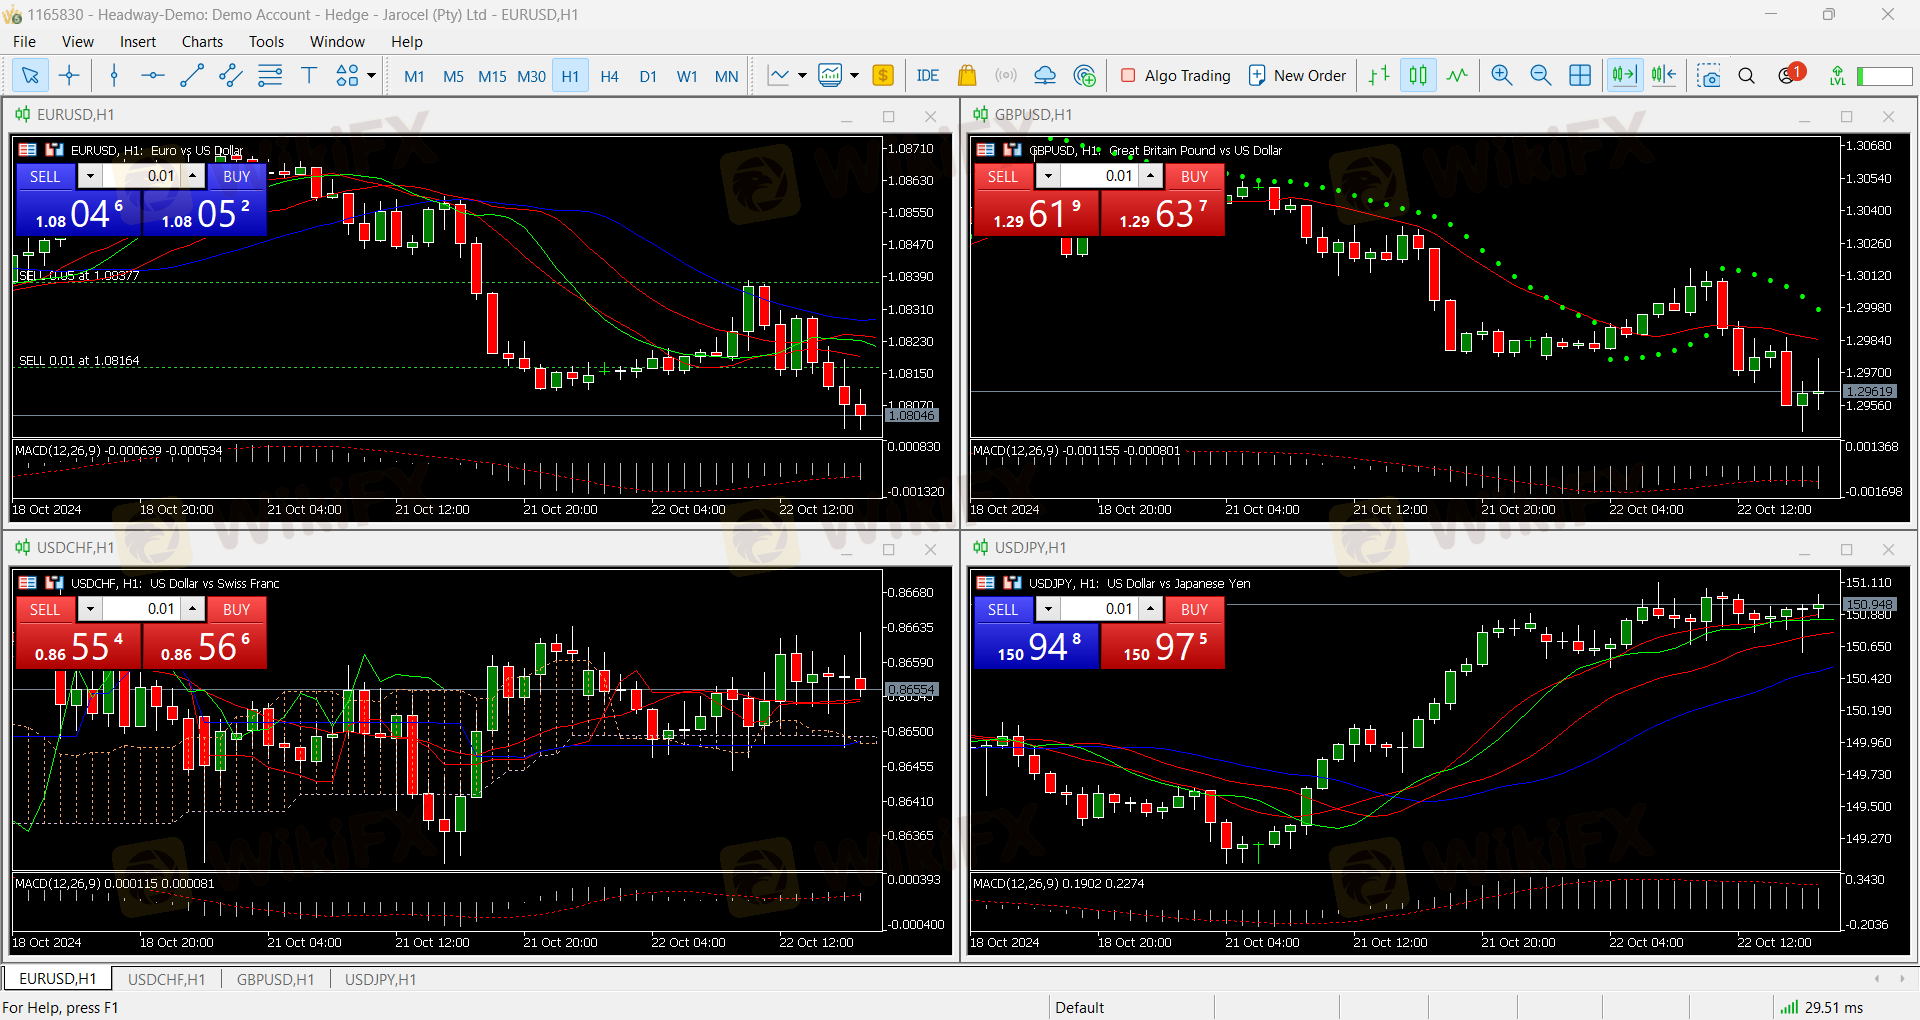Screen dimensions: 1920x1020
Task: Click SELL button in EURUSD chart
Action: [45, 176]
